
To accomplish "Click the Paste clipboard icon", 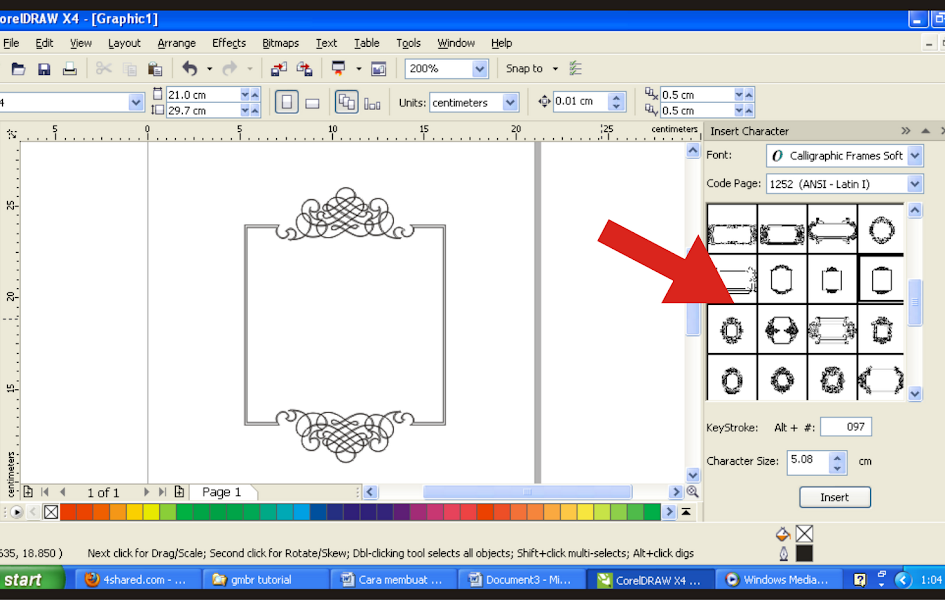I will coord(155,69).
